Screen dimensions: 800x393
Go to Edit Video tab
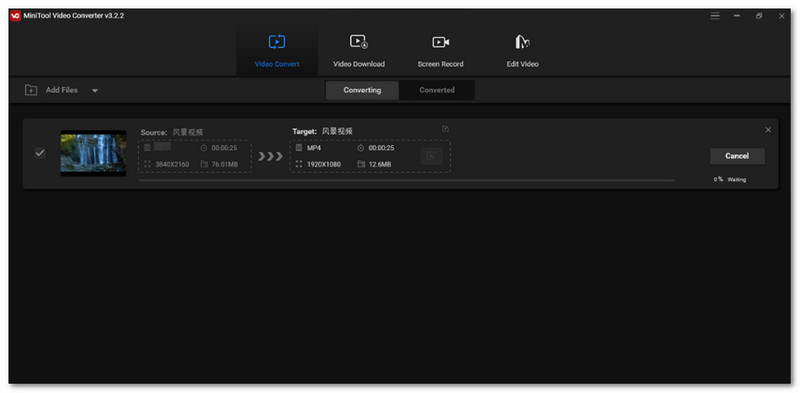pos(522,51)
